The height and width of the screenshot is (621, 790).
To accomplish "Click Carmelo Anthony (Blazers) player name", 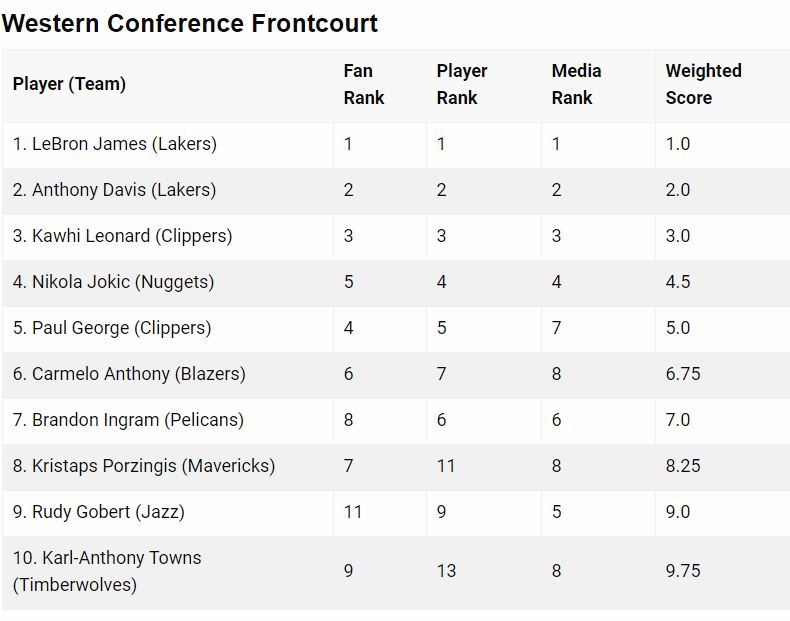I will (x=129, y=374).
